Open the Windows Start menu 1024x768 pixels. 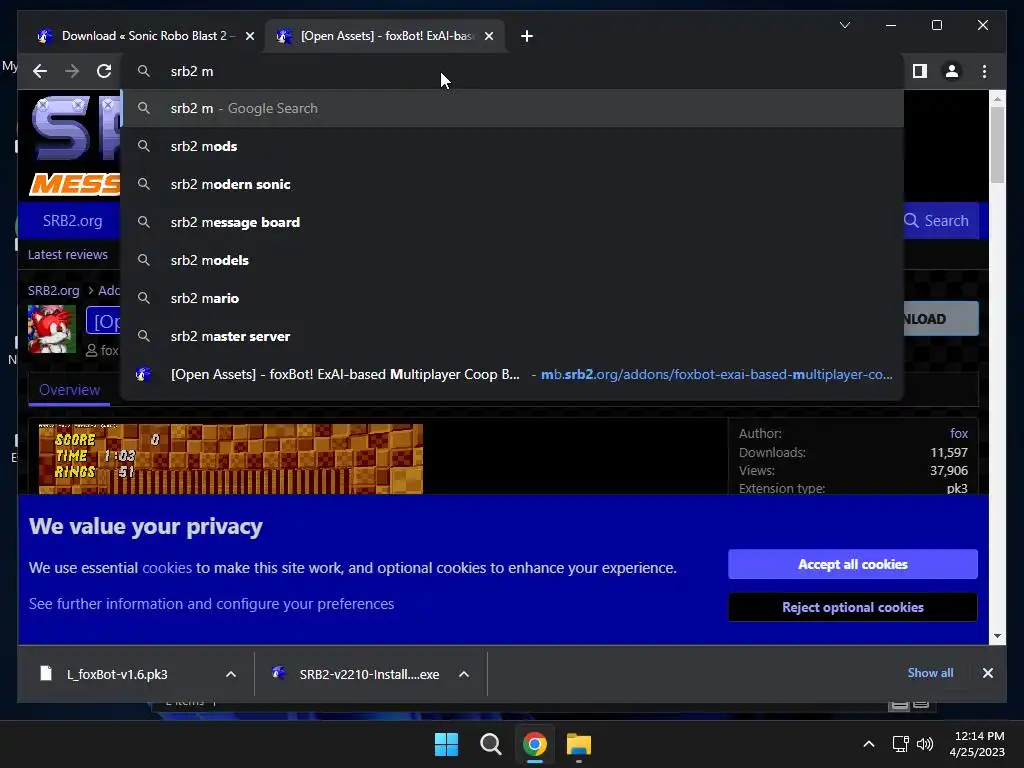click(x=447, y=744)
